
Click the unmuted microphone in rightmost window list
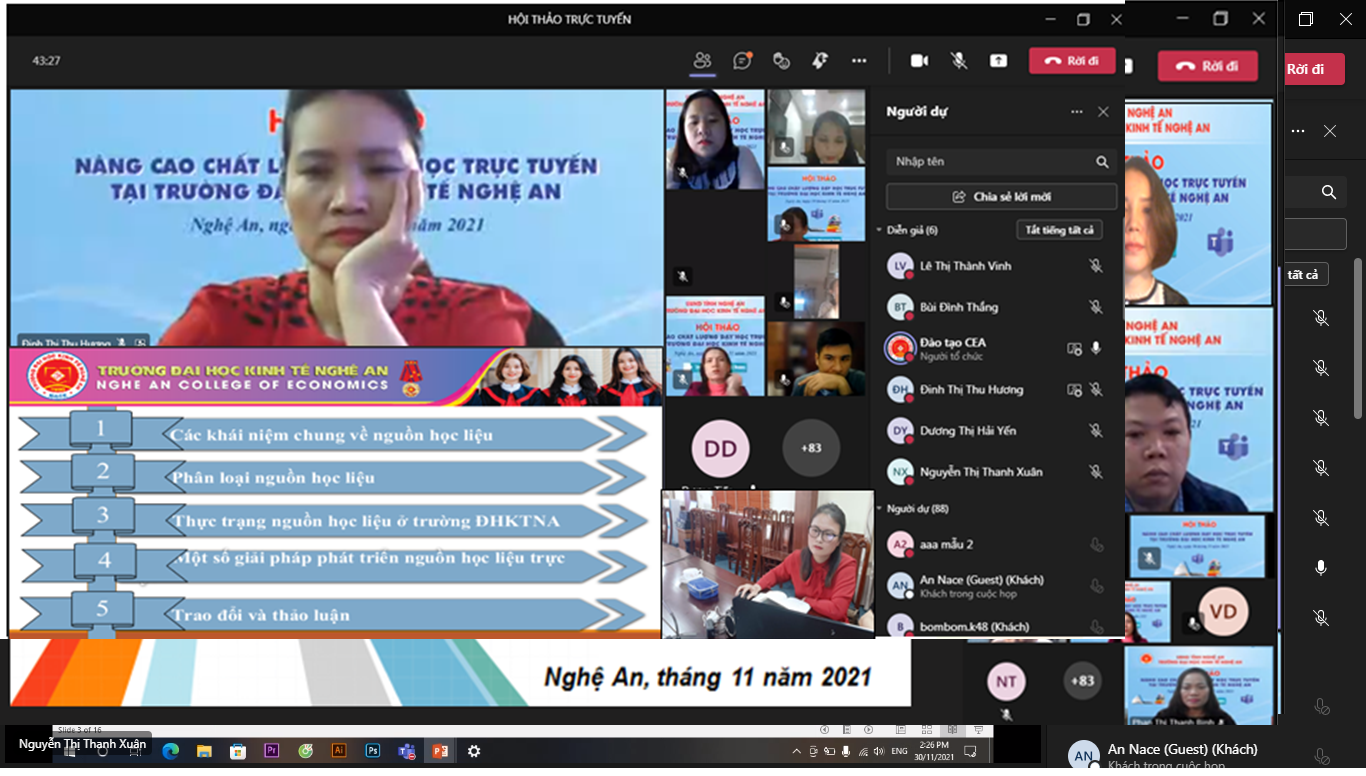tap(1321, 568)
